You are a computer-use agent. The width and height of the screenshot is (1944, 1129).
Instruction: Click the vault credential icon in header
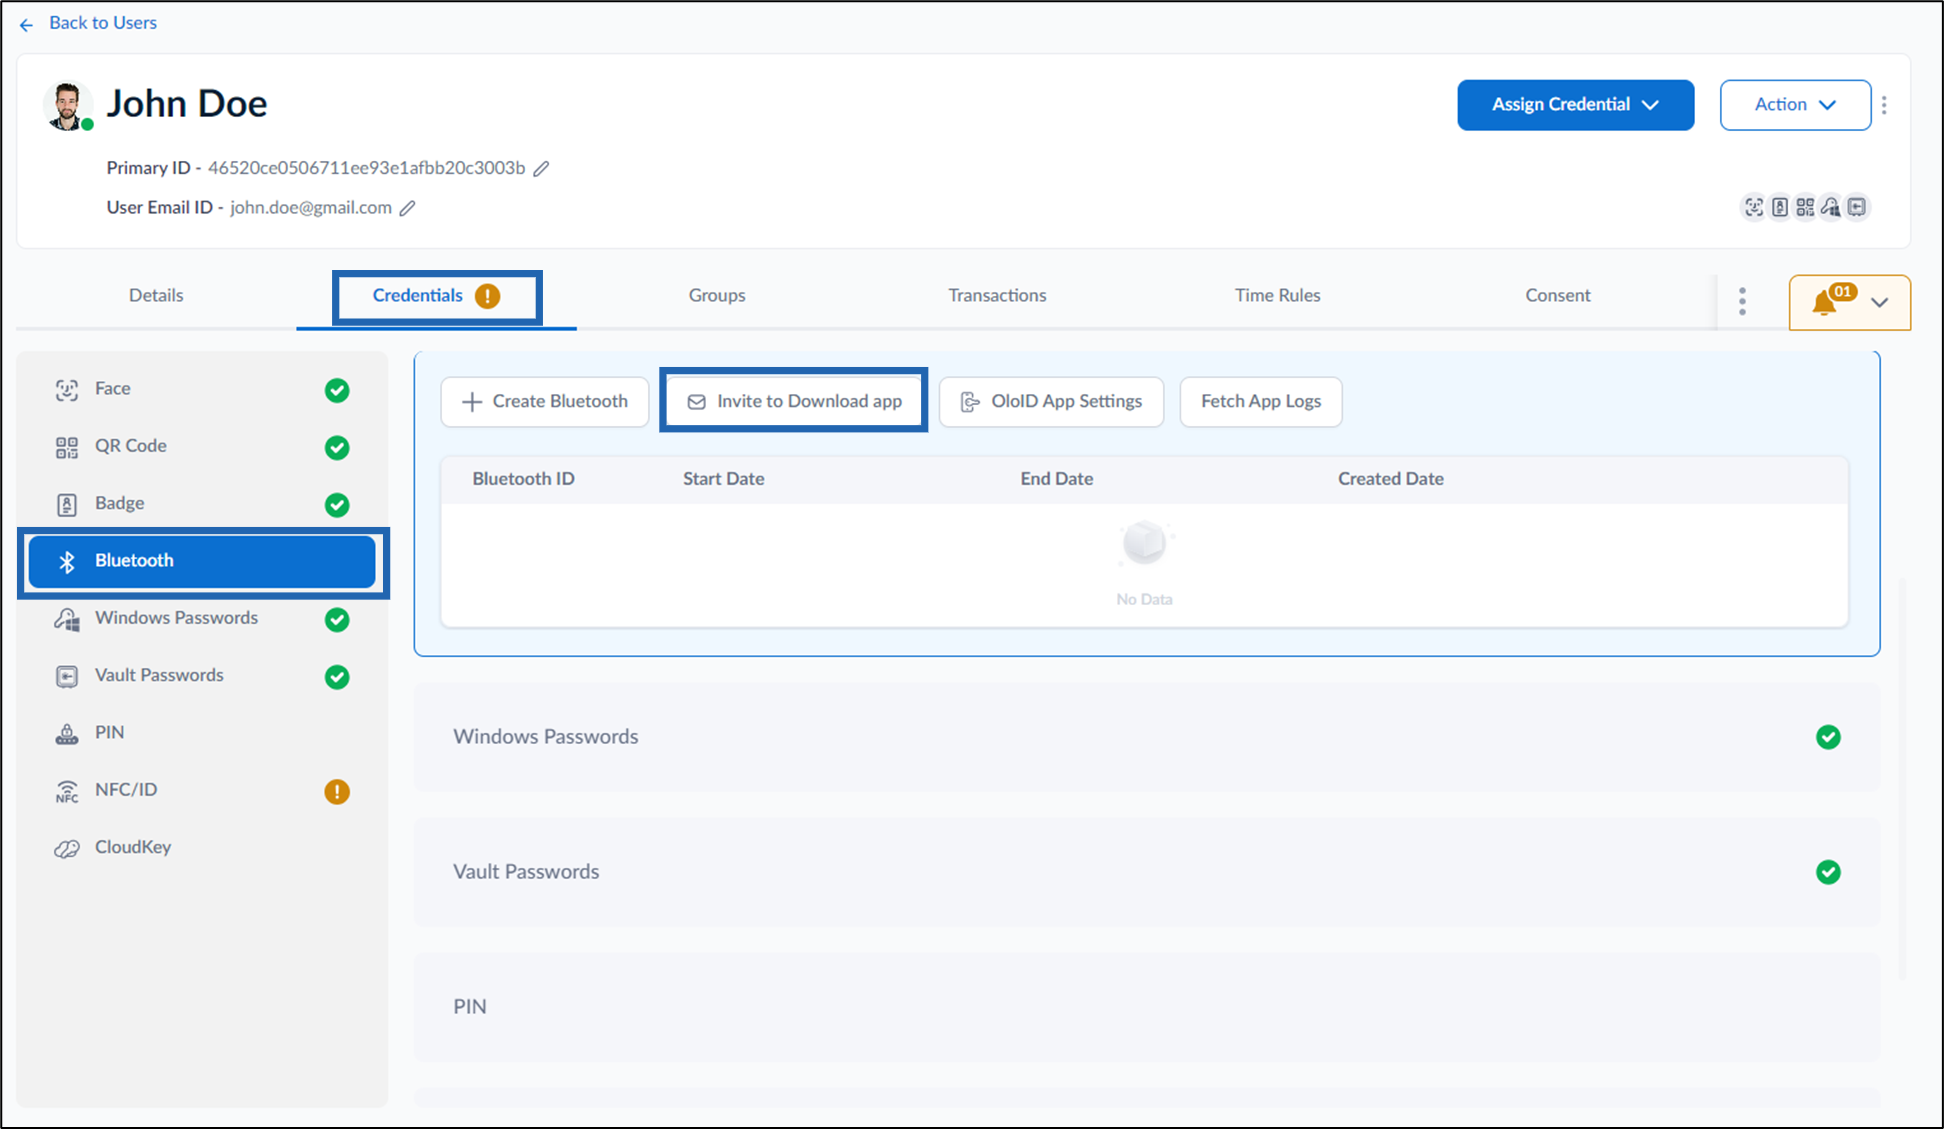pyautogui.click(x=1857, y=207)
